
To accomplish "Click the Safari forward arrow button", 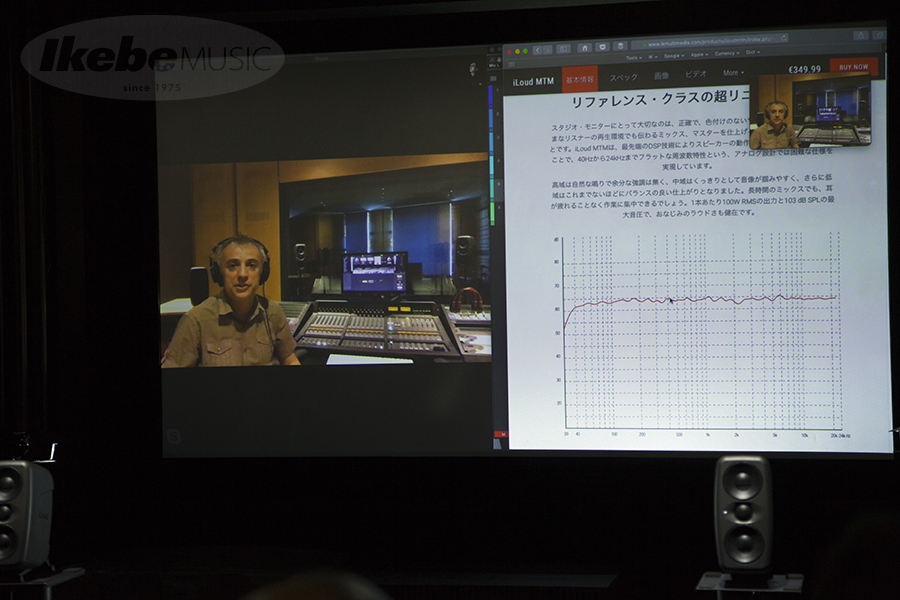I will click(x=548, y=49).
